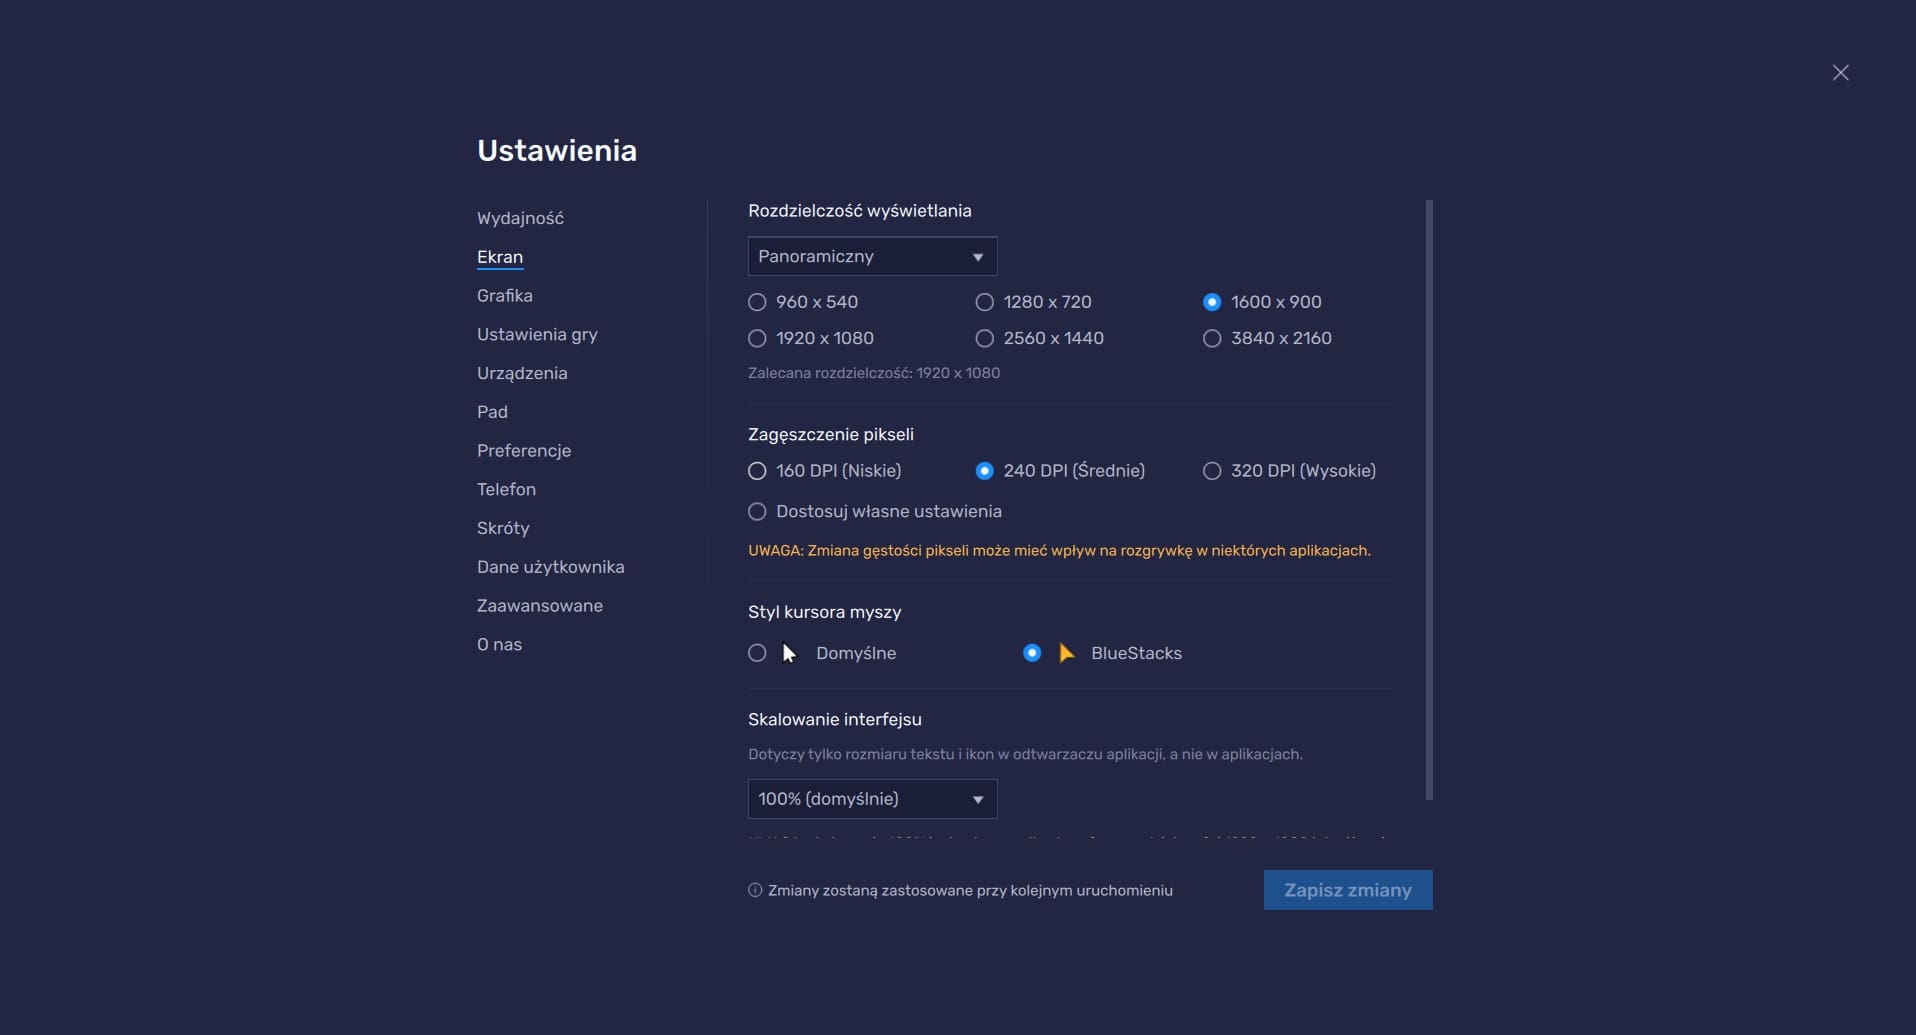Open the O nas section
This screenshot has width=1916, height=1035.
tap(499, 645)
